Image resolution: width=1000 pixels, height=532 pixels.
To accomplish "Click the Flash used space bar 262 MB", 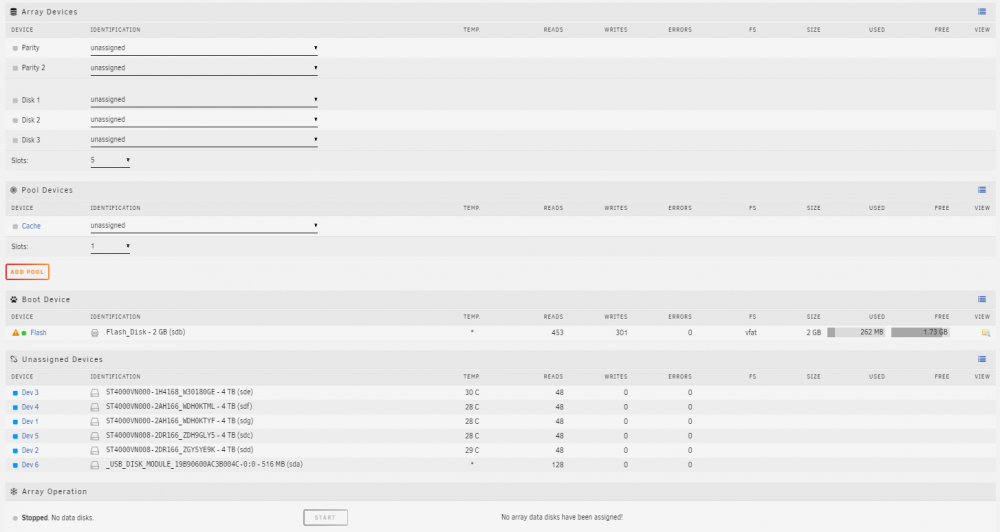I will click(x=856, y=332).
